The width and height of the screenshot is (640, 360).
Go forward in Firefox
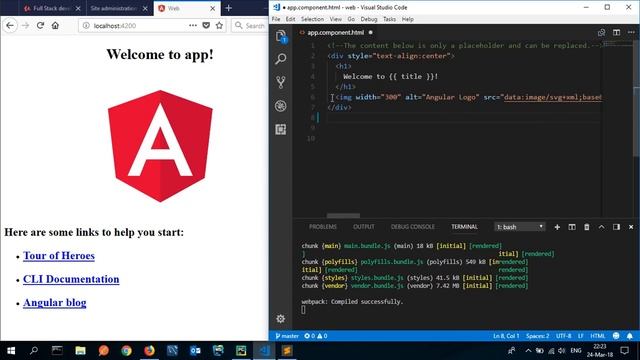[25, 26]
